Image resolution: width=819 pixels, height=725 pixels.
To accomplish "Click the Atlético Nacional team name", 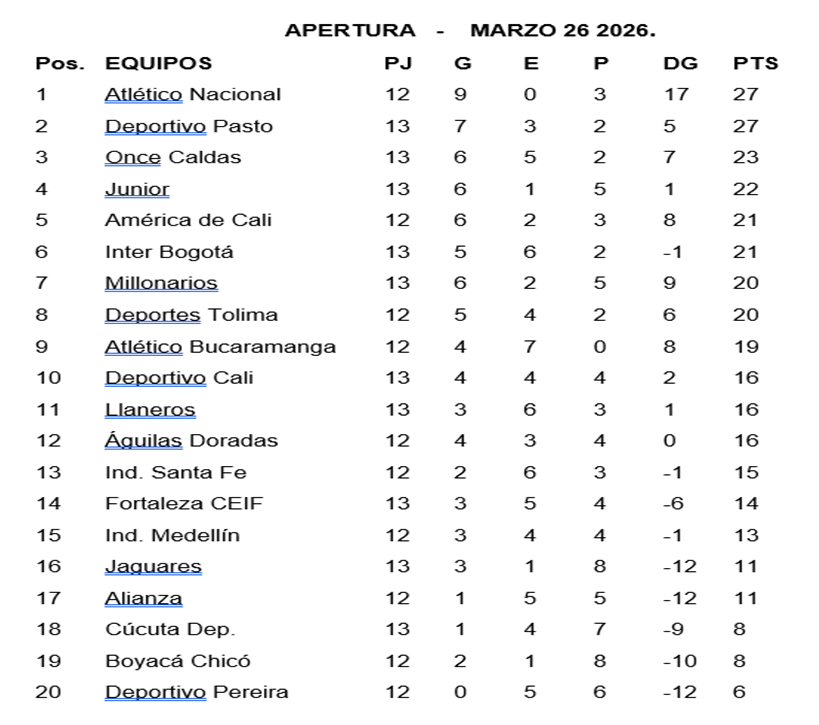I will tap(193, 95).
